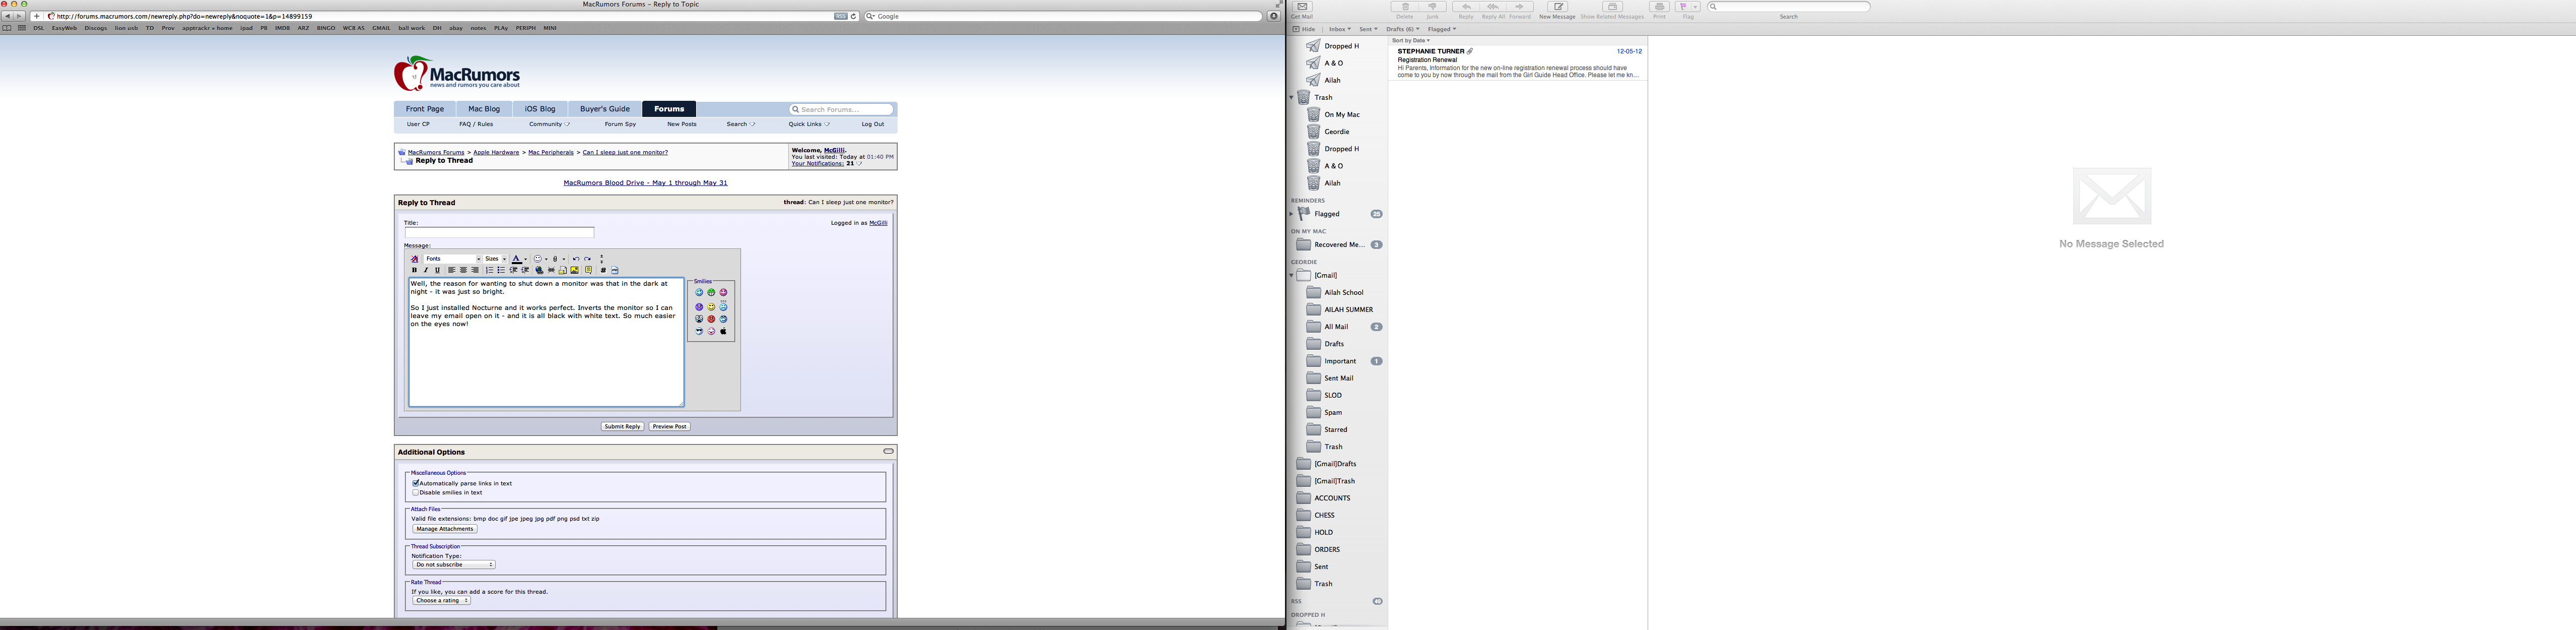
Task: Toggle 'Disable smilies in text' checkbox
Action: pos(416,492)
